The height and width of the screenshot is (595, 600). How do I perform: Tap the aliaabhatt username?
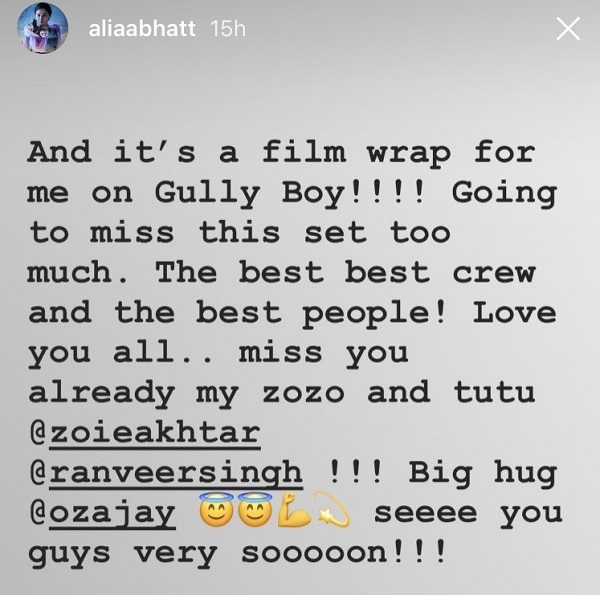click(x=142, y=29)
